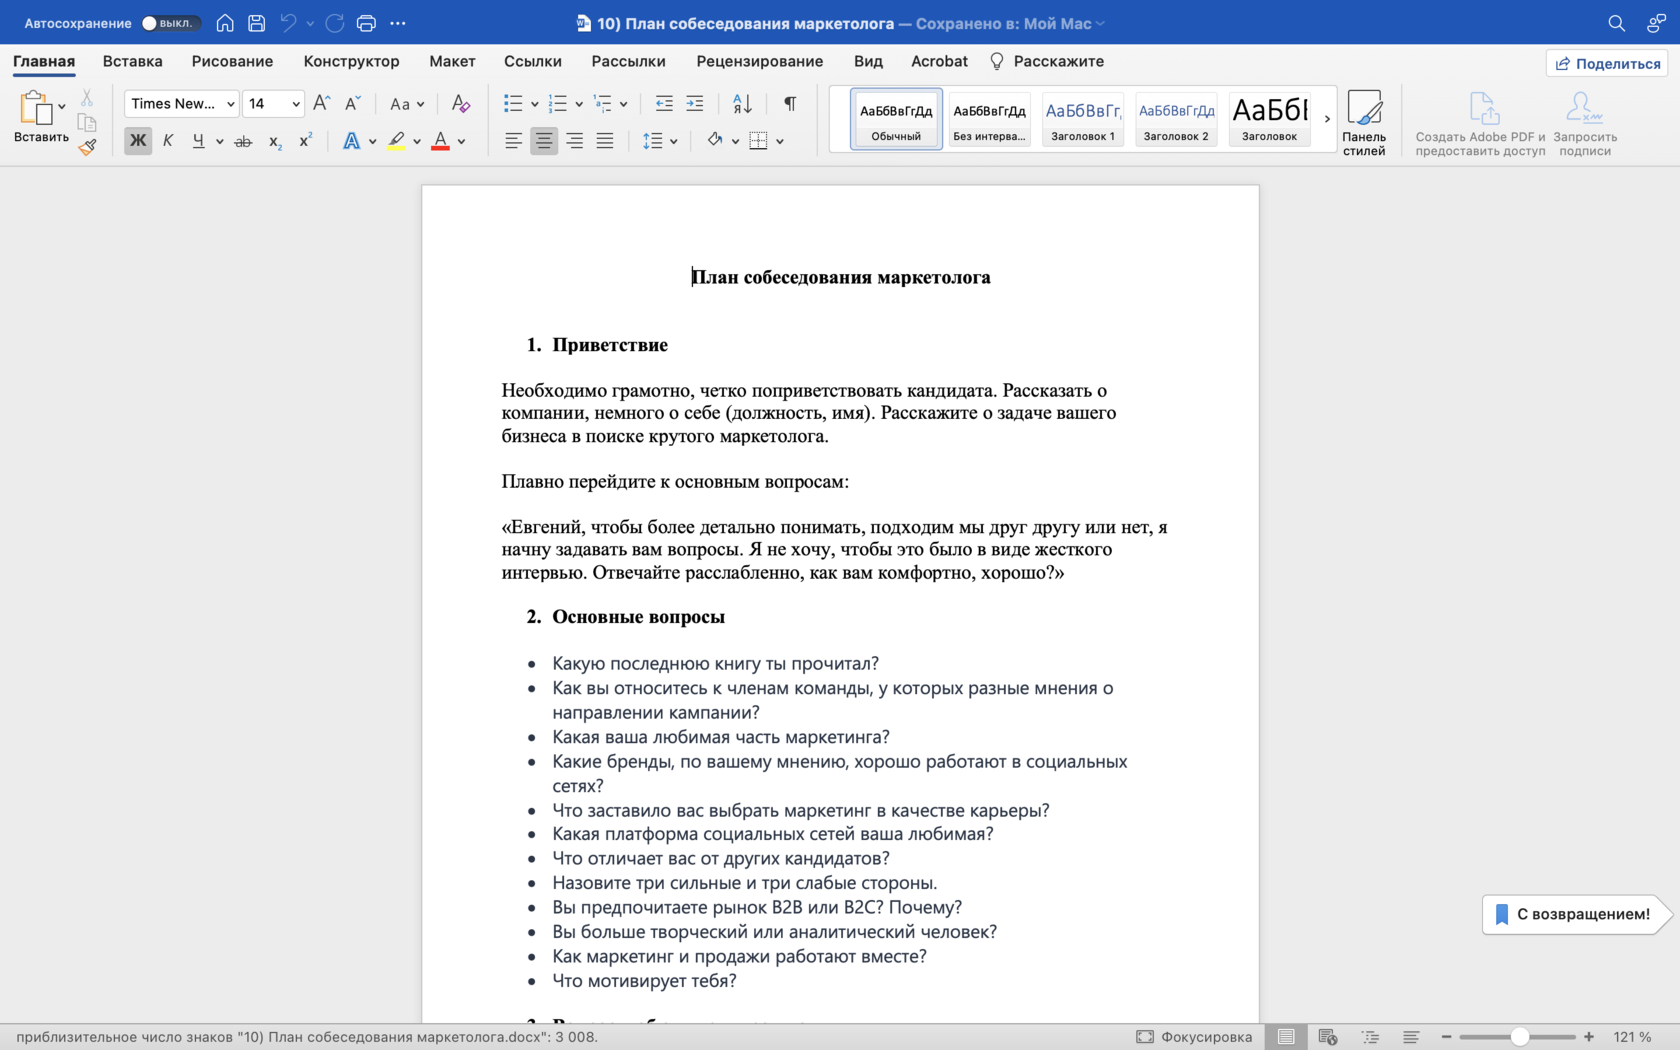This screenshot has height=1050, width=1680.
Task: Click the Format Painter brush icon
Action: (x=88, y=147)
